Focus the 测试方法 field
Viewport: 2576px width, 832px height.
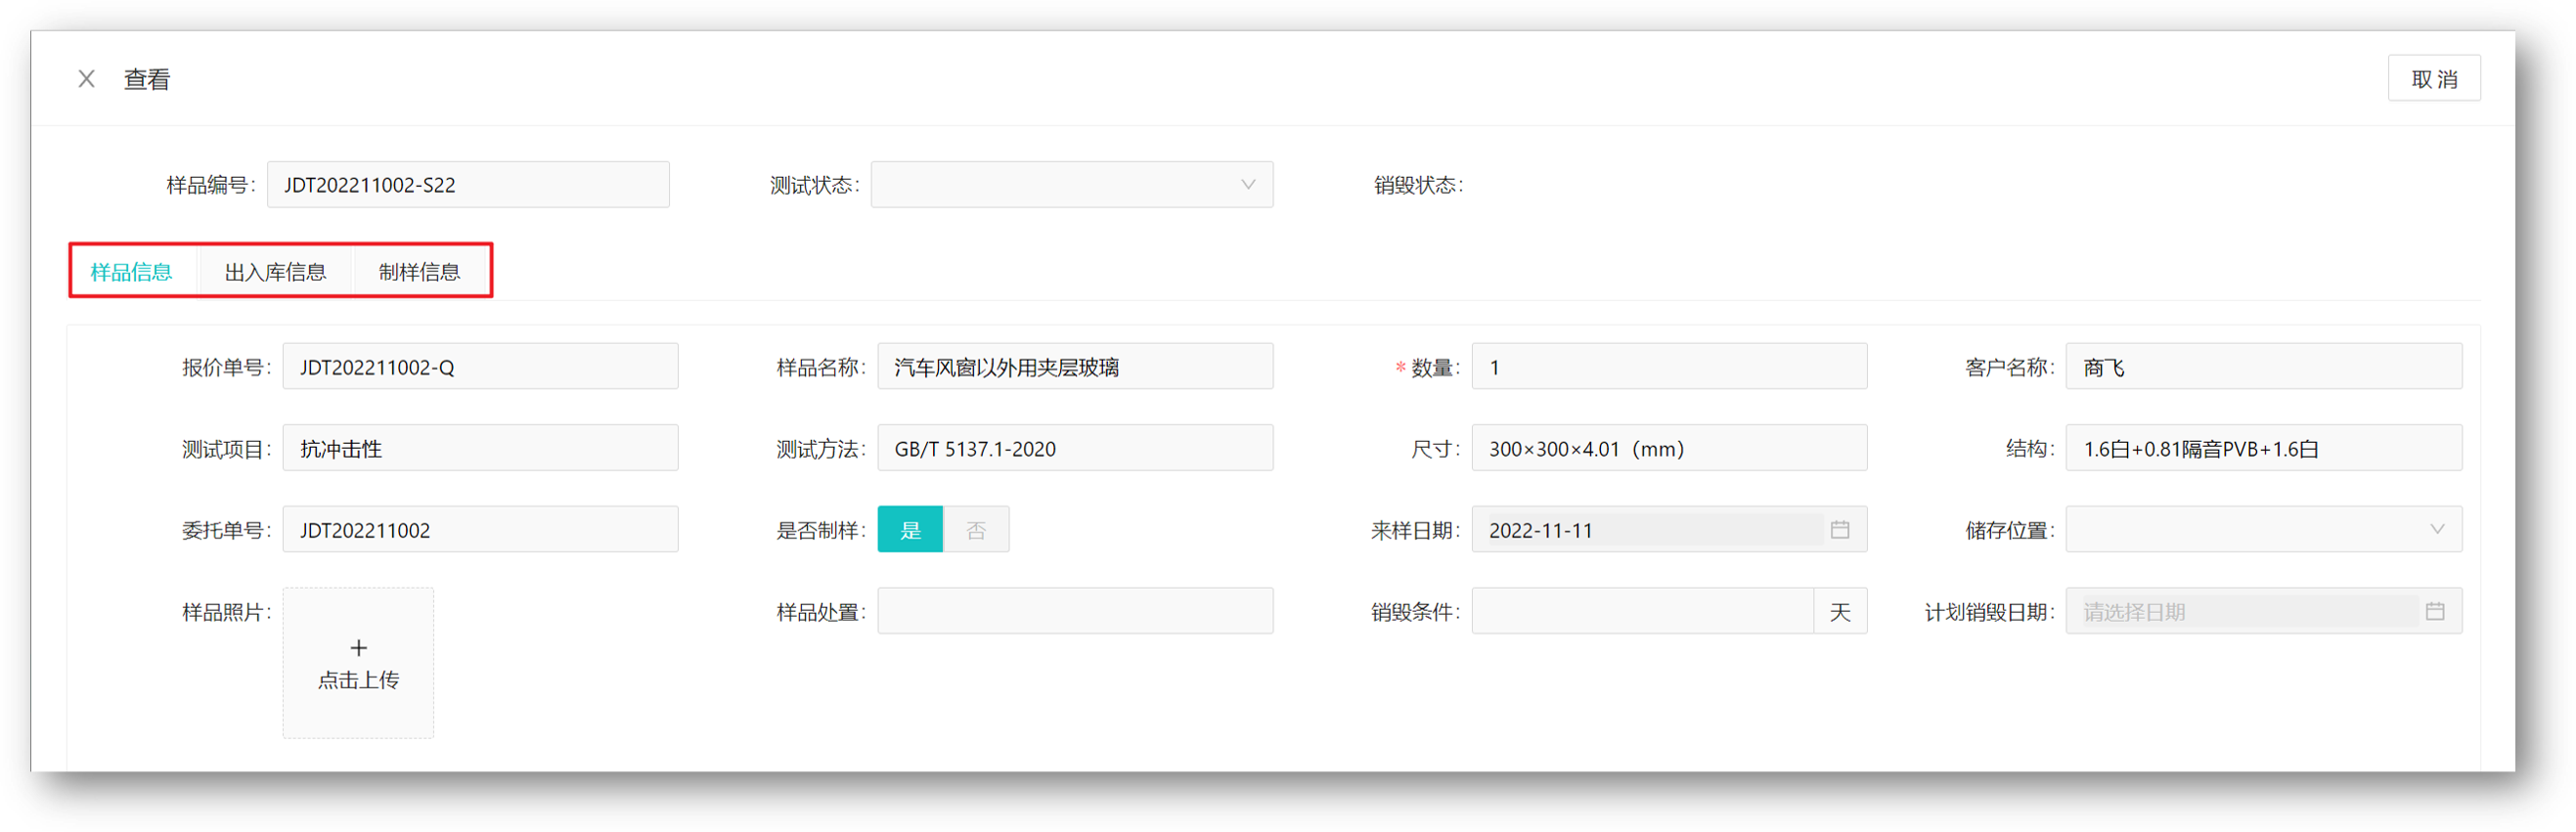pyautogui.click(x=1075, y=449)
